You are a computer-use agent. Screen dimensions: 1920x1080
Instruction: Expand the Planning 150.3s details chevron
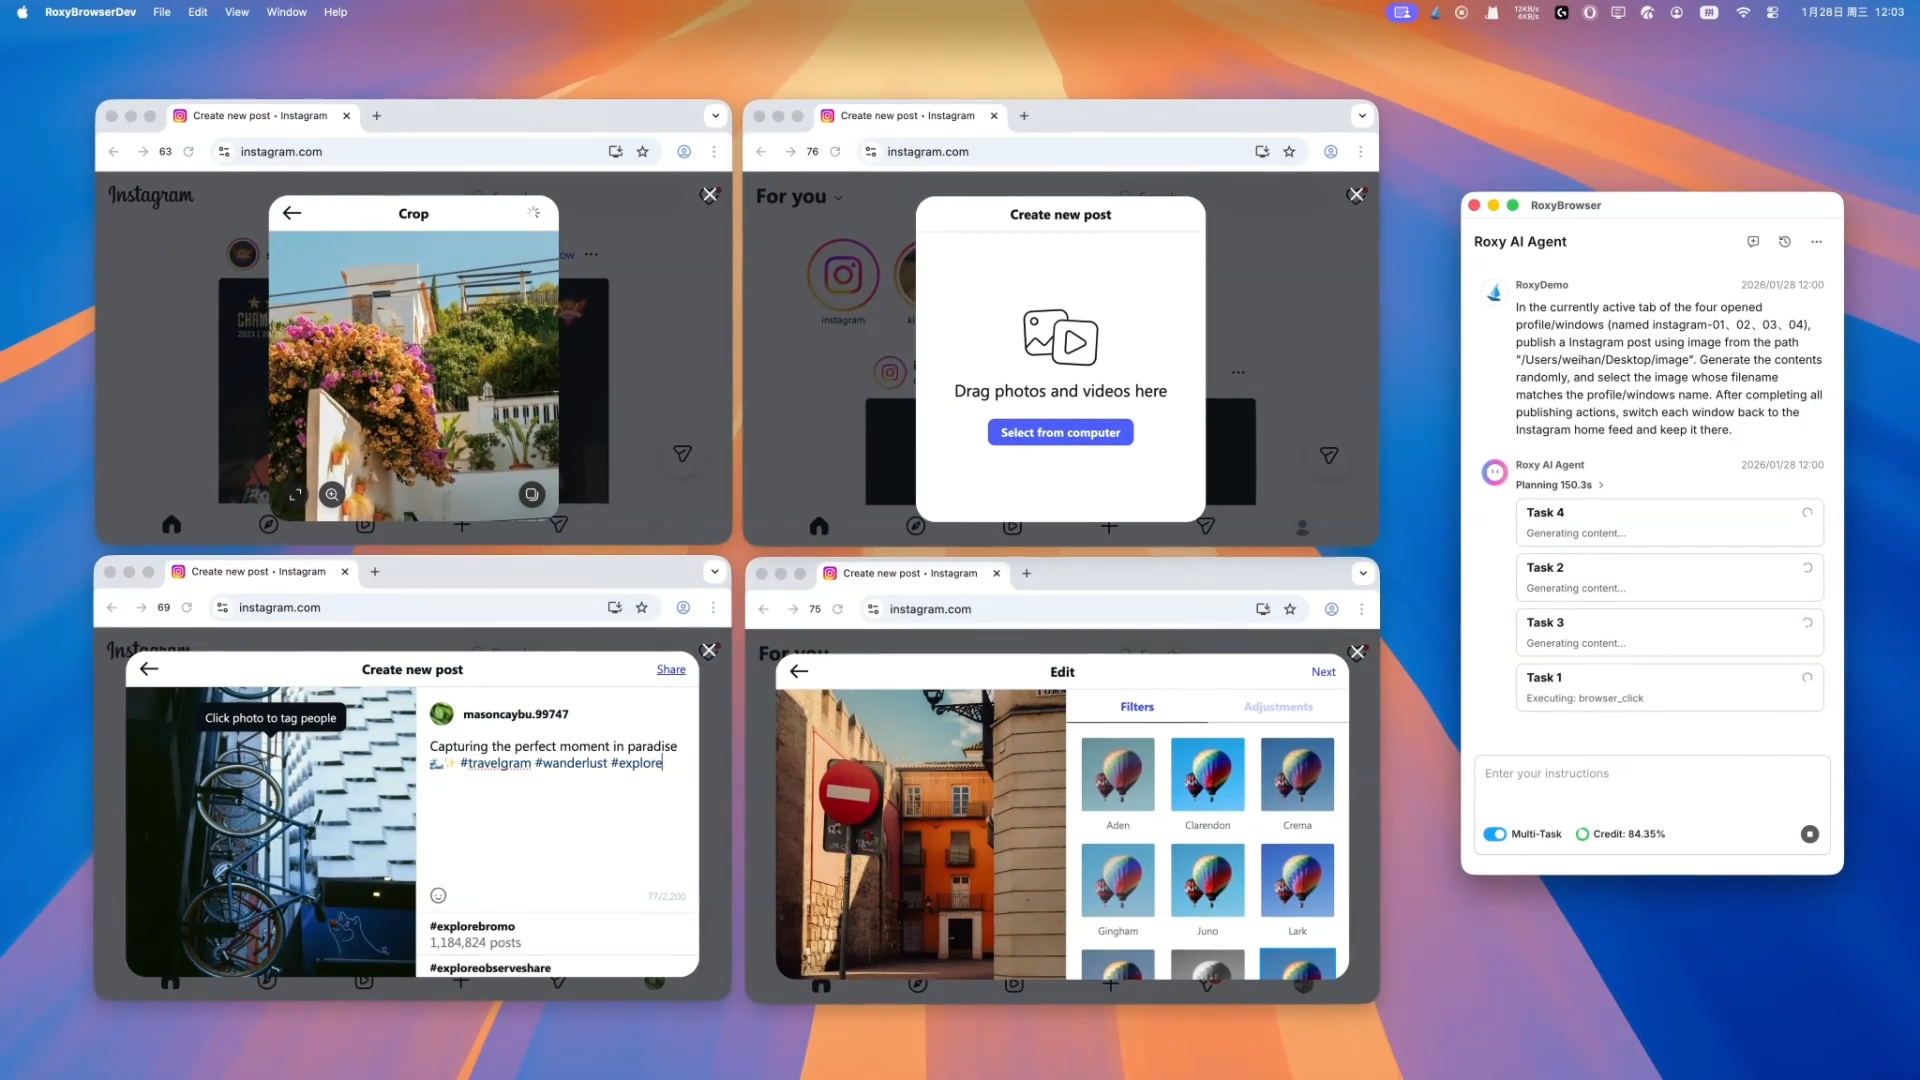(1601, 485)
